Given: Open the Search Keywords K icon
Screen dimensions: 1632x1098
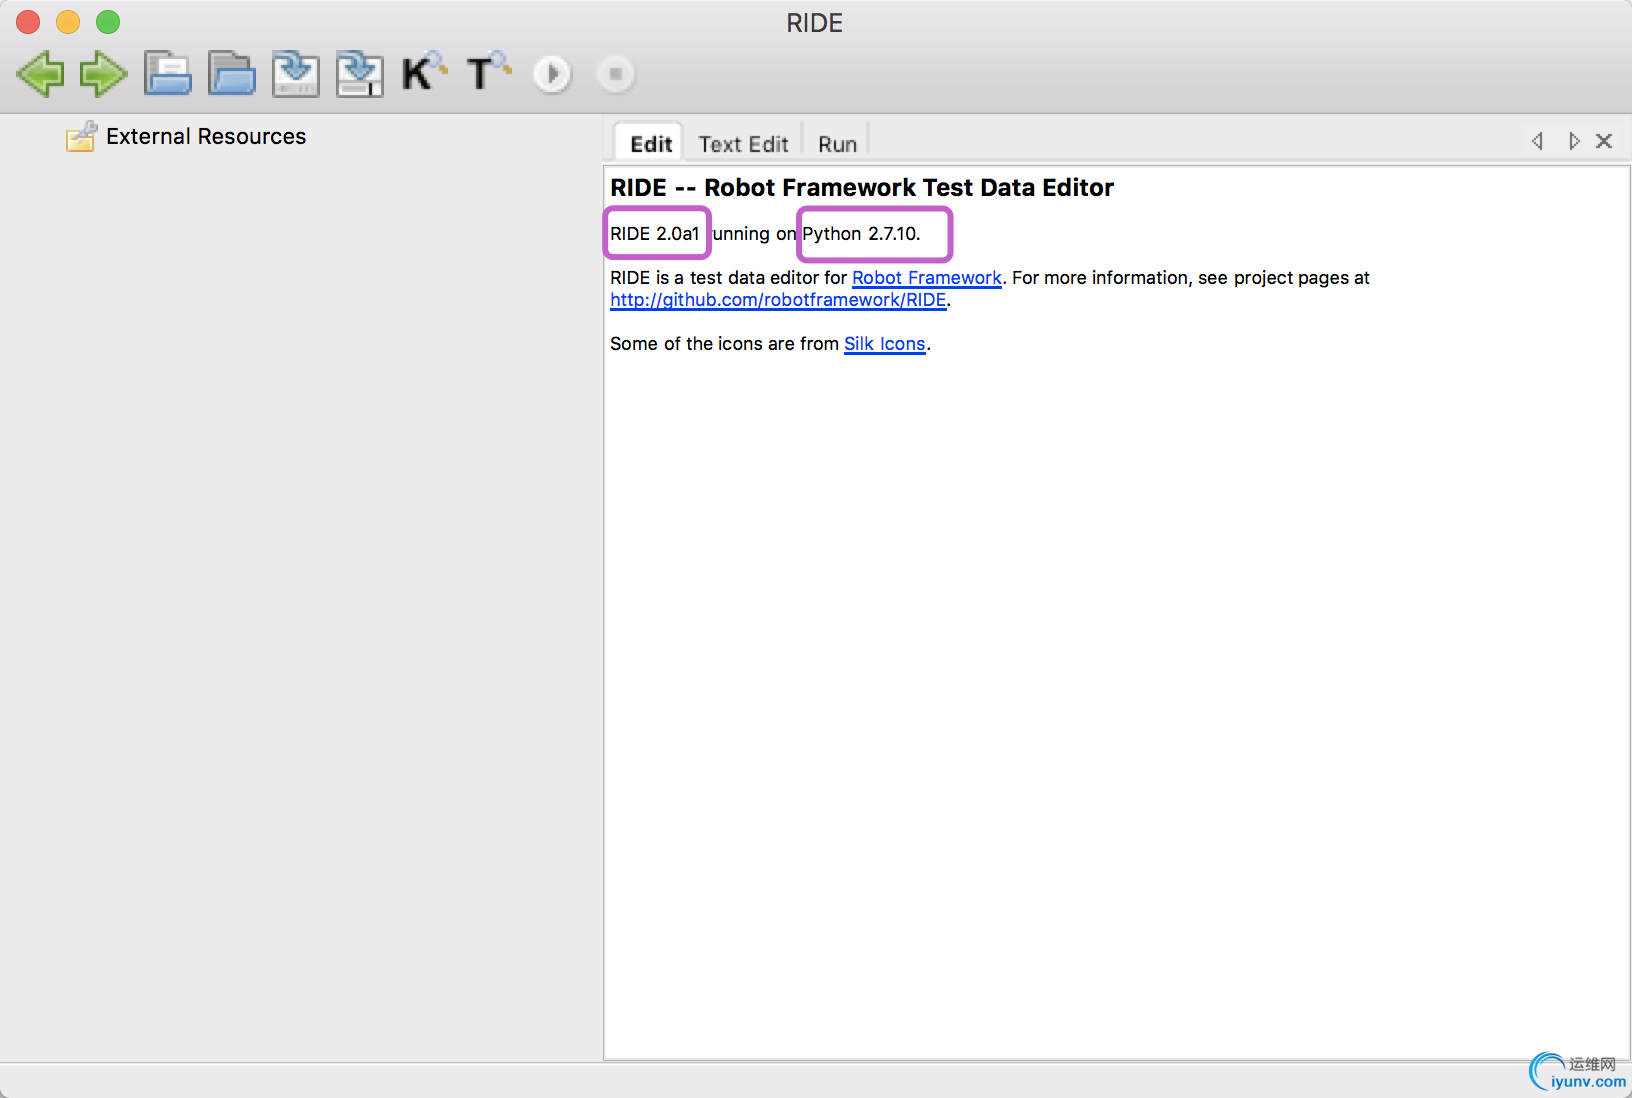Looking at the screenshot, I should (424, 72).
